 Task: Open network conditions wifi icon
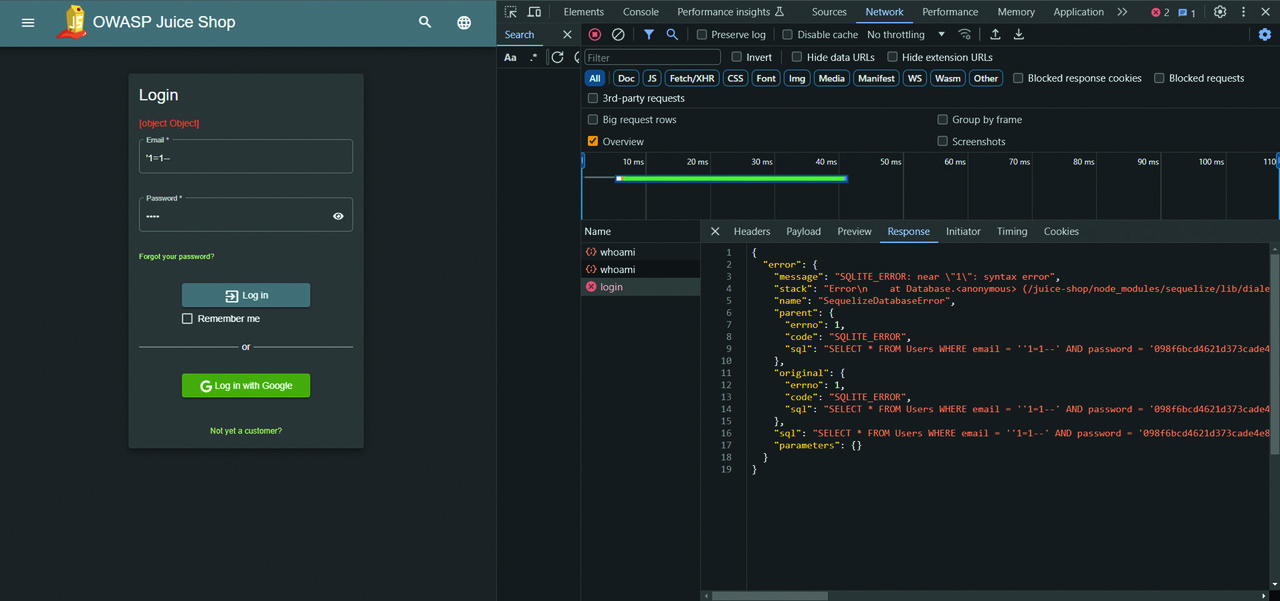[x=964, y=34]
